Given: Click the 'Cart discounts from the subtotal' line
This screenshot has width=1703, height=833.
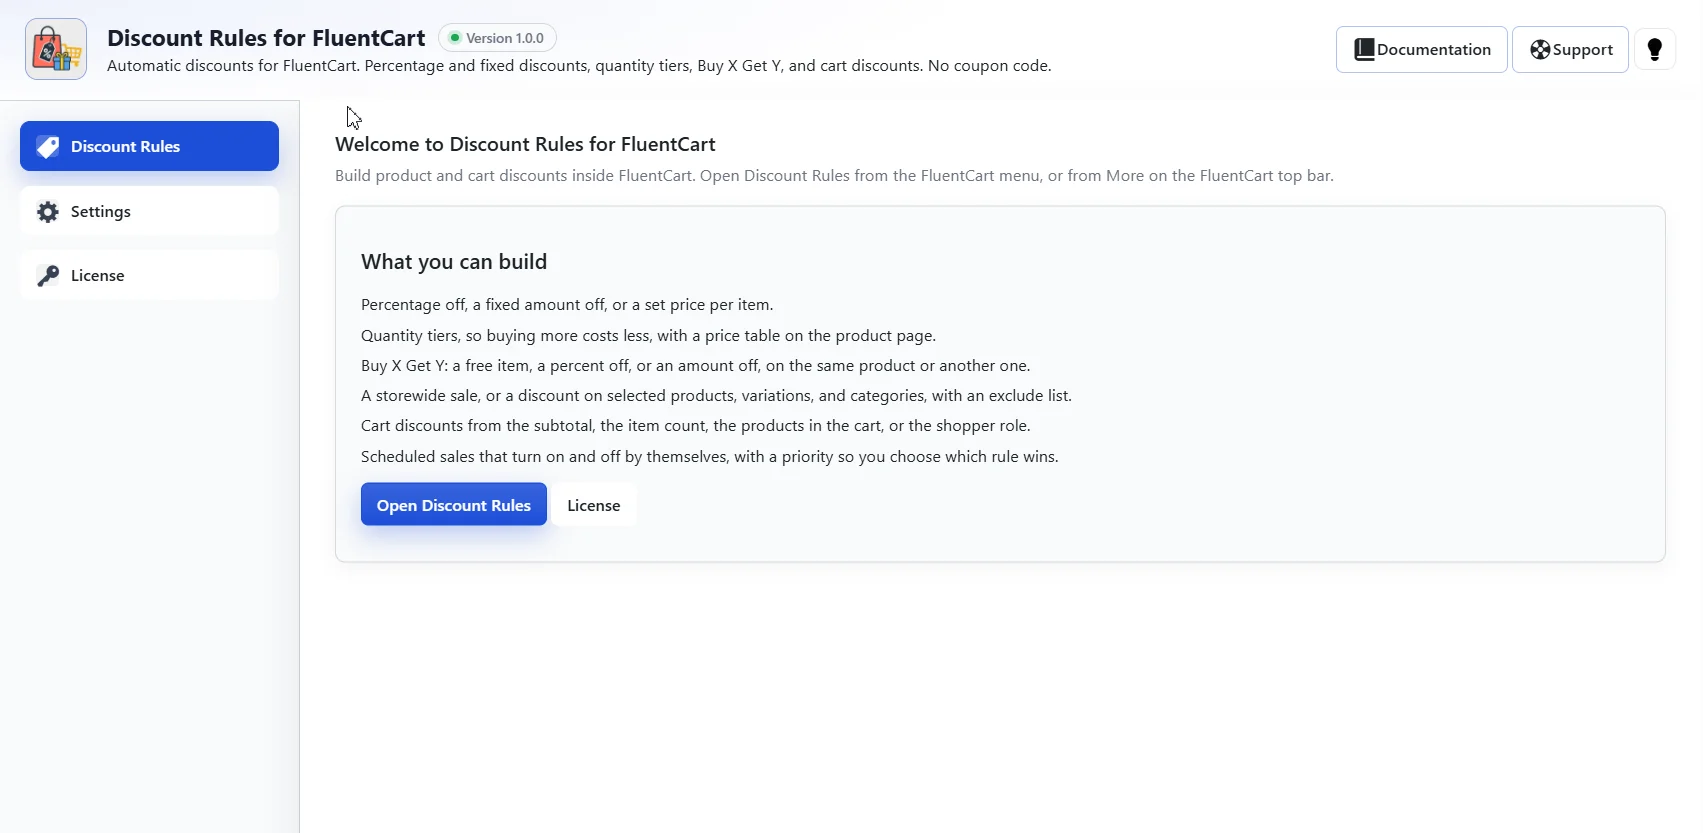Looking at the screenshot, I should pos(696,426).
